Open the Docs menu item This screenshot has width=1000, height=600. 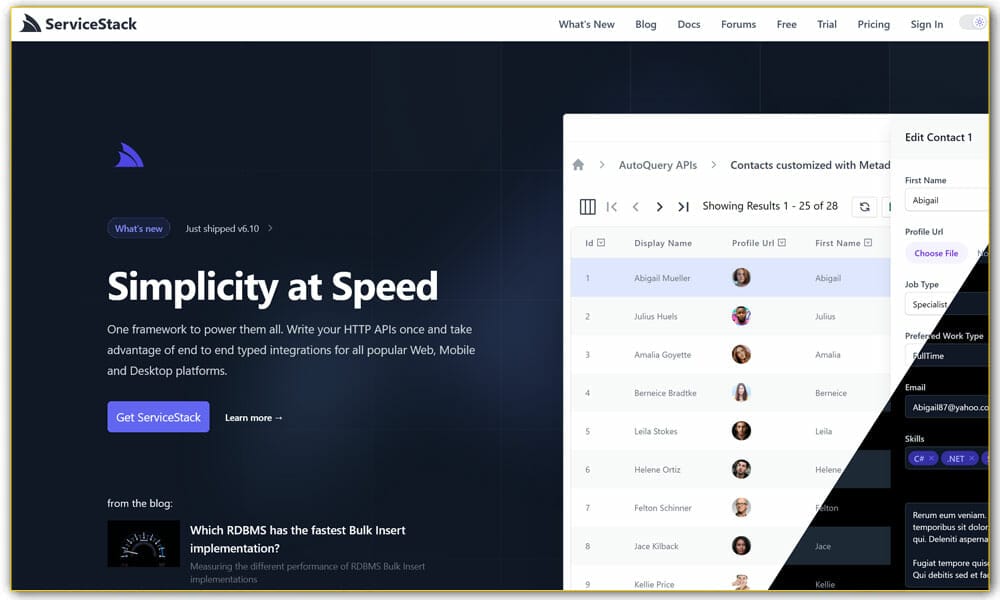click(689, 24)
